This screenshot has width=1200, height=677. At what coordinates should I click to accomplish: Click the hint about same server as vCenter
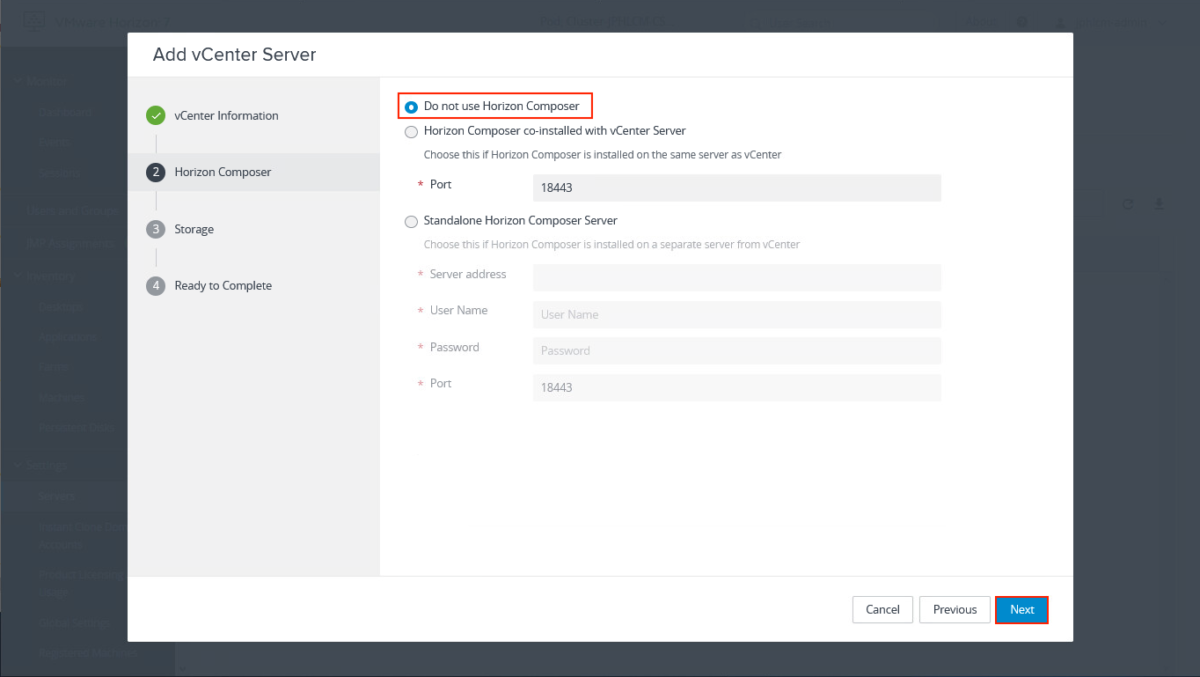pyautogui.click(x=603, y=155)
